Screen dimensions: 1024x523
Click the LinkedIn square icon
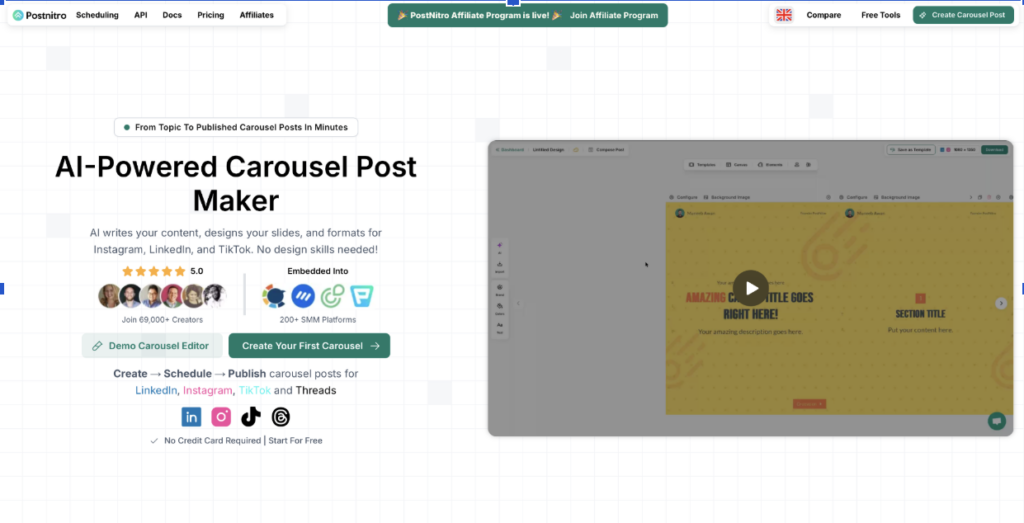[x=191, y=417]
